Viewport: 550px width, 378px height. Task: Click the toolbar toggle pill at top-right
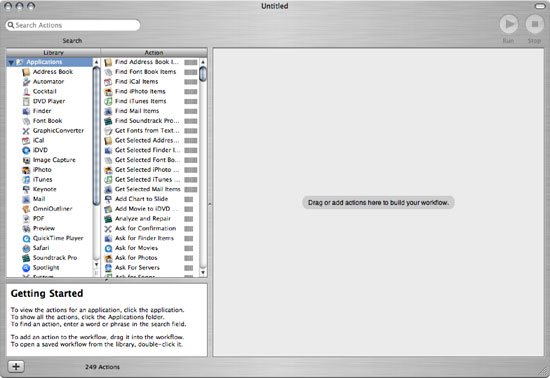[540, 6]
